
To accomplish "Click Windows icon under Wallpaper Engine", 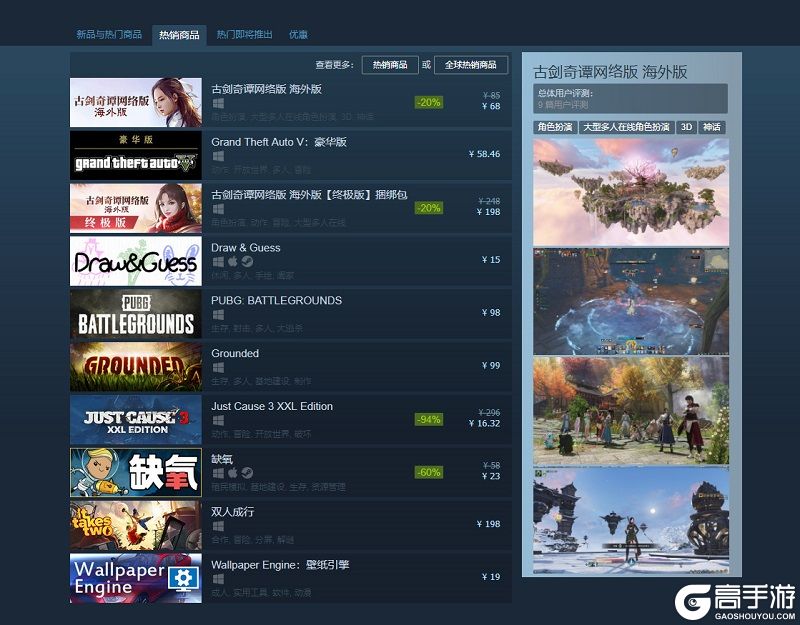I will pyautogui.click(x=218, y=579).
